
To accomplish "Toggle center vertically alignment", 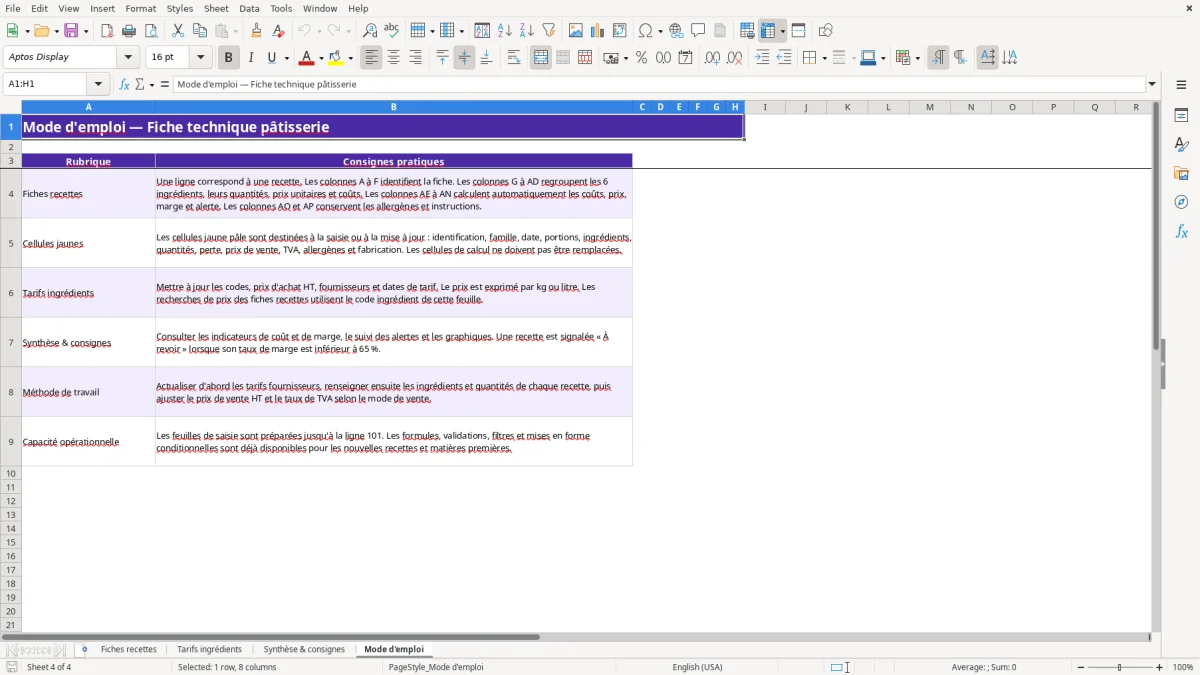I will (464, 58).
